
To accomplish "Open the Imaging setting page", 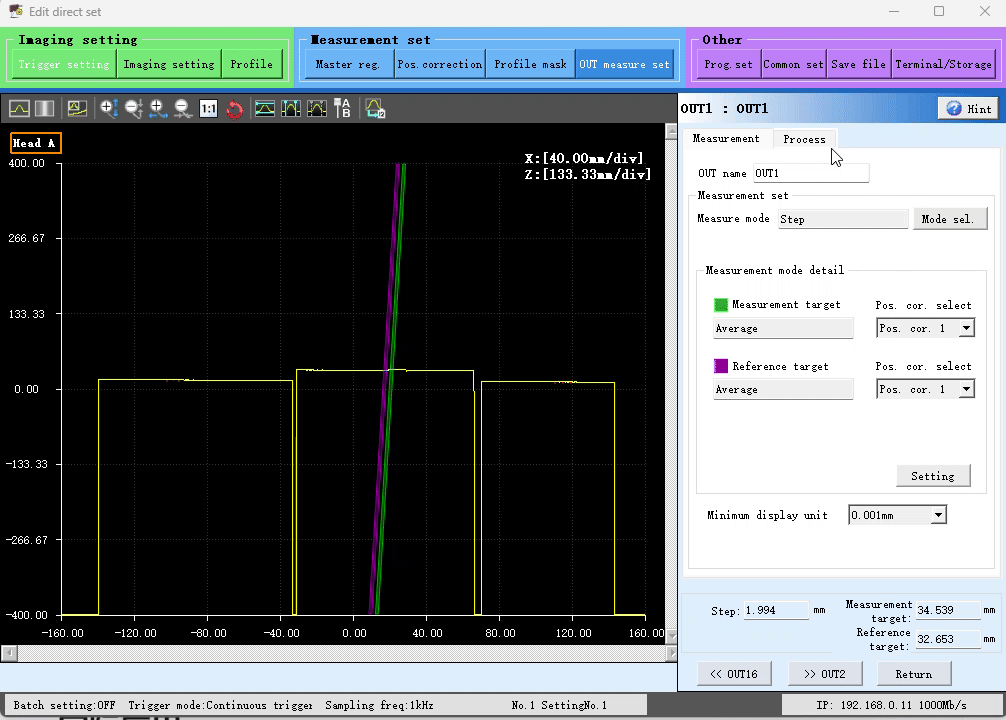I will pos(169,64).
